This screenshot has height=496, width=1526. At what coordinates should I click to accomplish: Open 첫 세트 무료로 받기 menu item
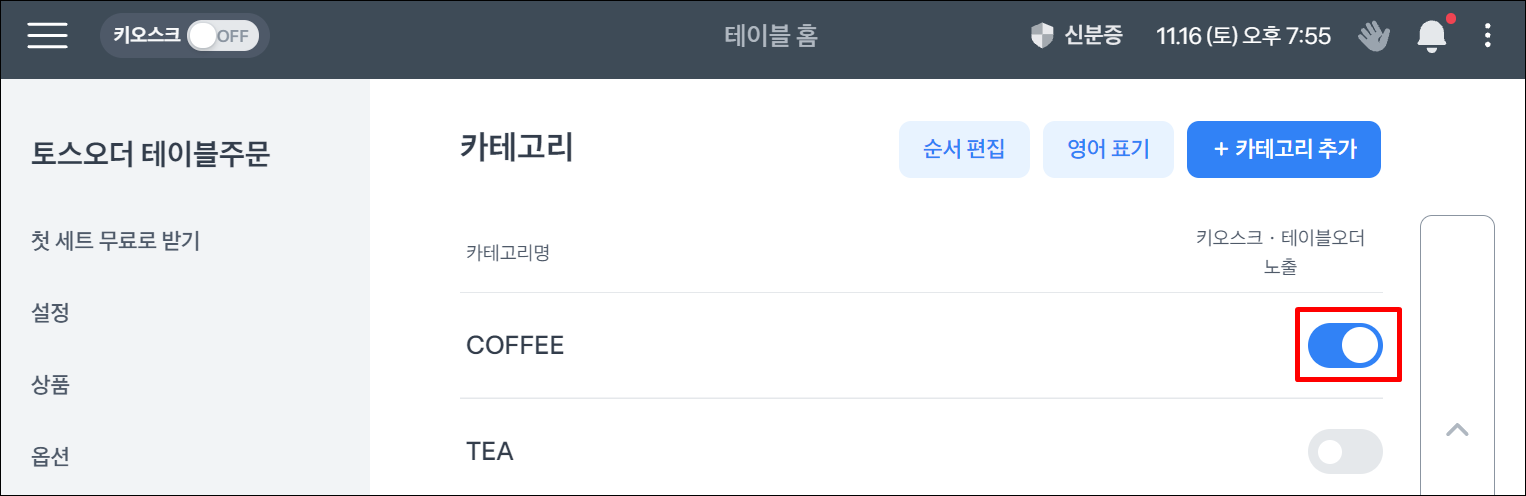tap(116, 241)
